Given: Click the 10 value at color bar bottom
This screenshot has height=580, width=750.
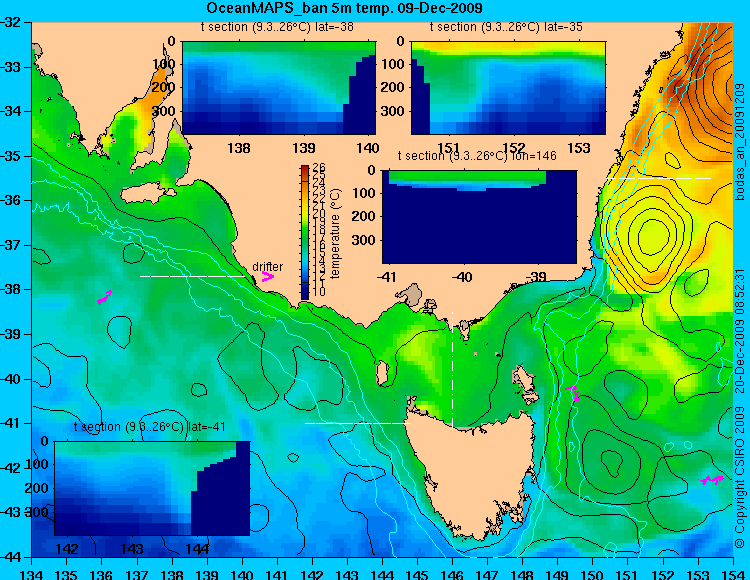Looking at the screenshot, I should coord(319,292).
